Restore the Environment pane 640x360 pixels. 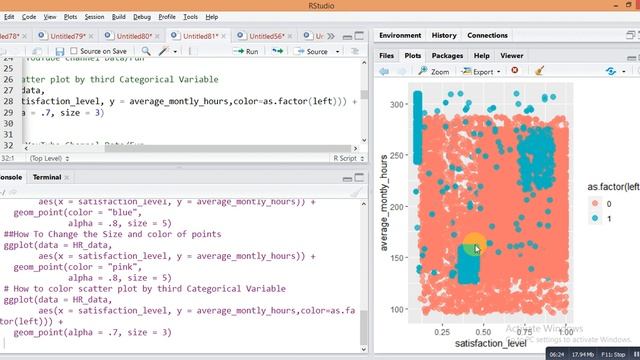click(x=631, y=36)
